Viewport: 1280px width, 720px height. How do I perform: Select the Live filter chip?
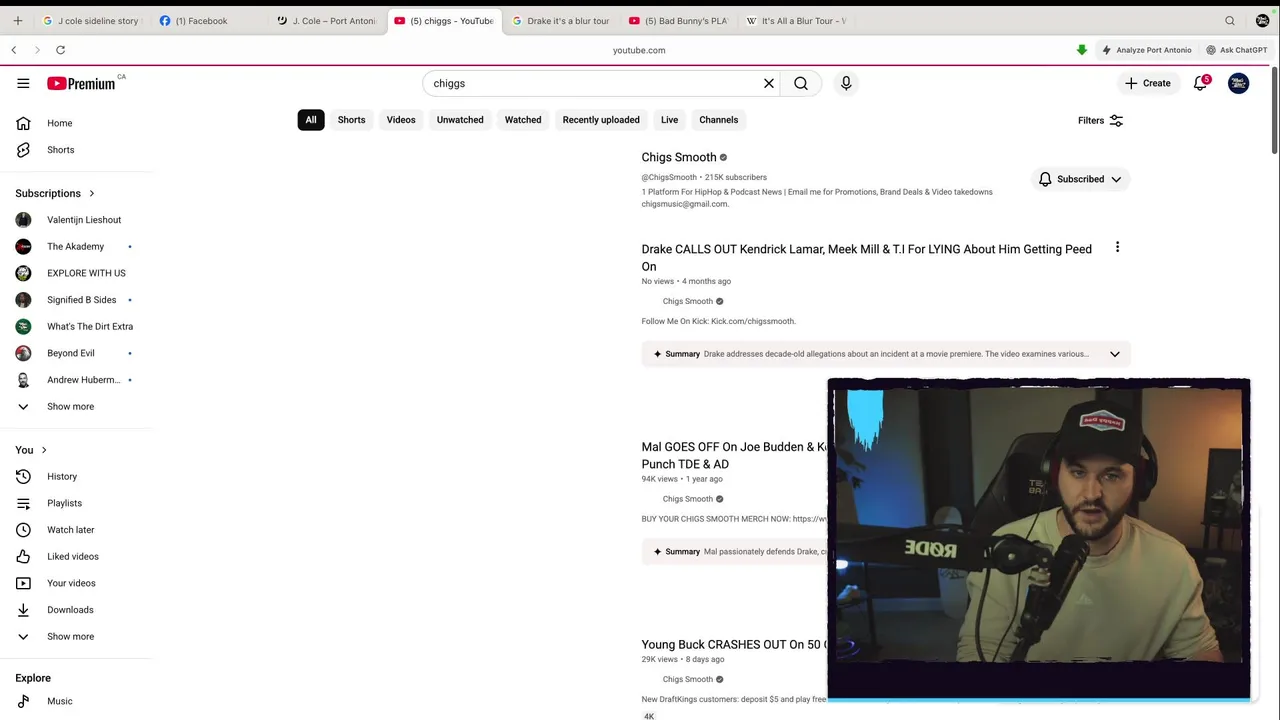coord(669,120)
